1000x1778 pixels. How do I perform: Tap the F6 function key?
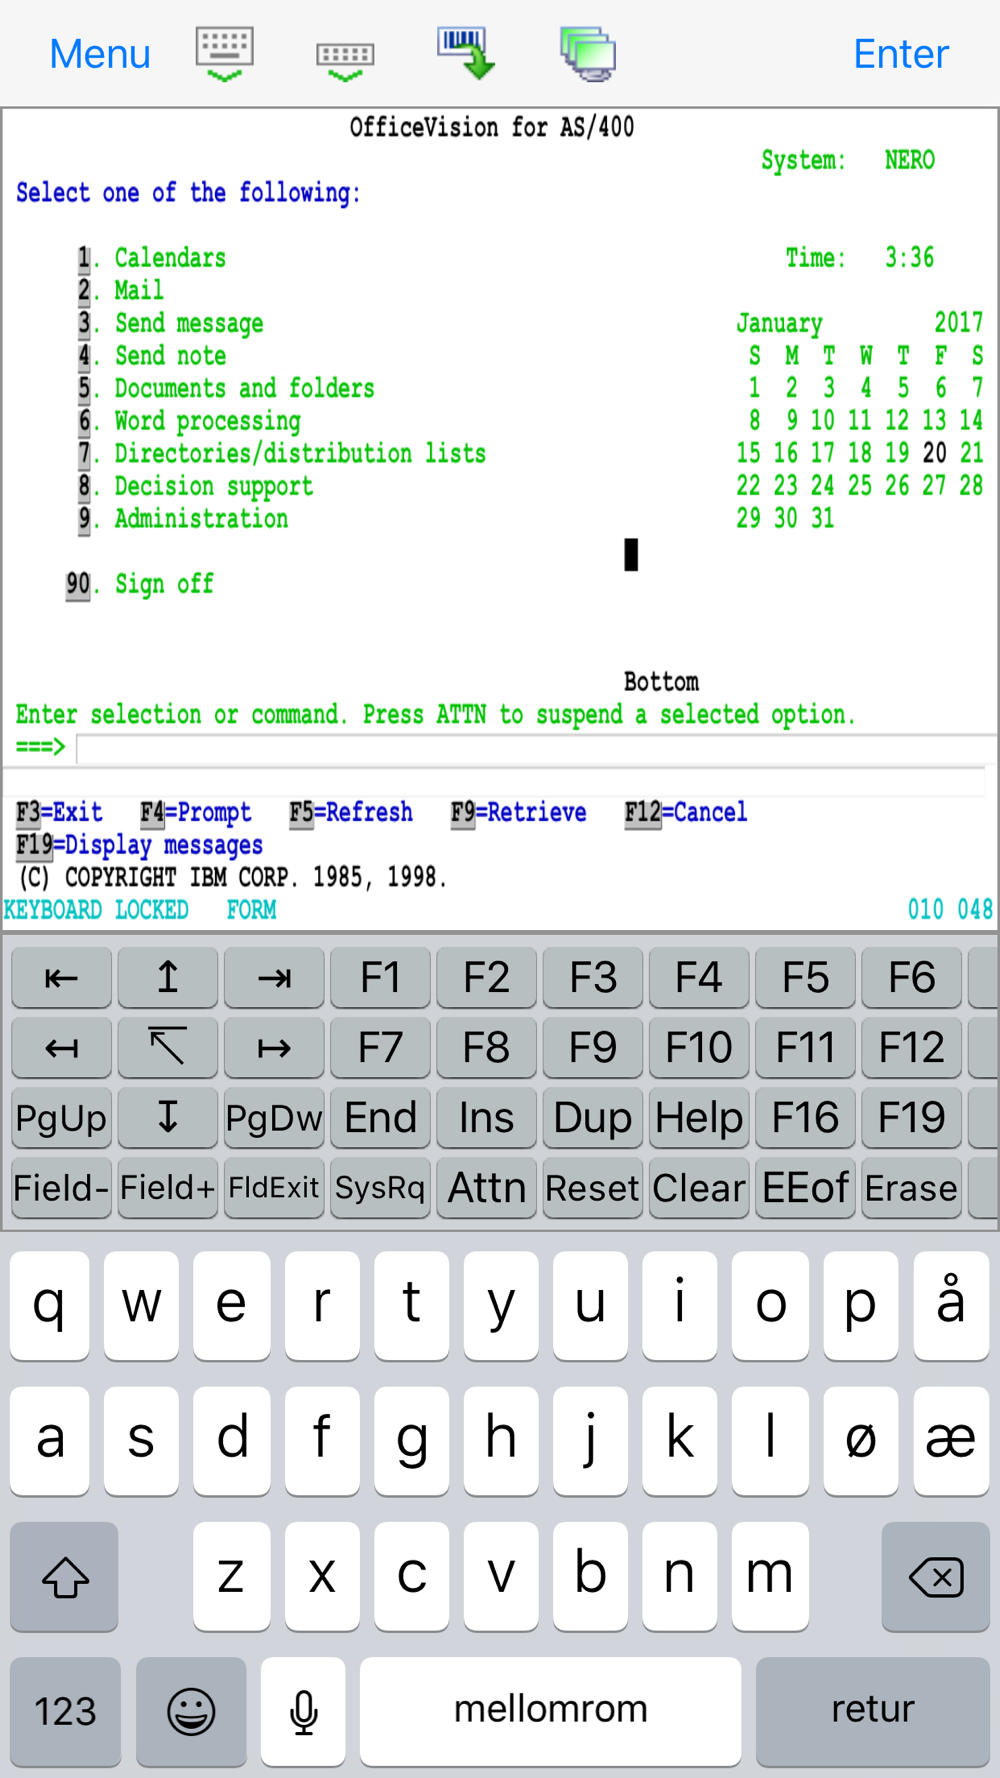[x=912, y=978]
